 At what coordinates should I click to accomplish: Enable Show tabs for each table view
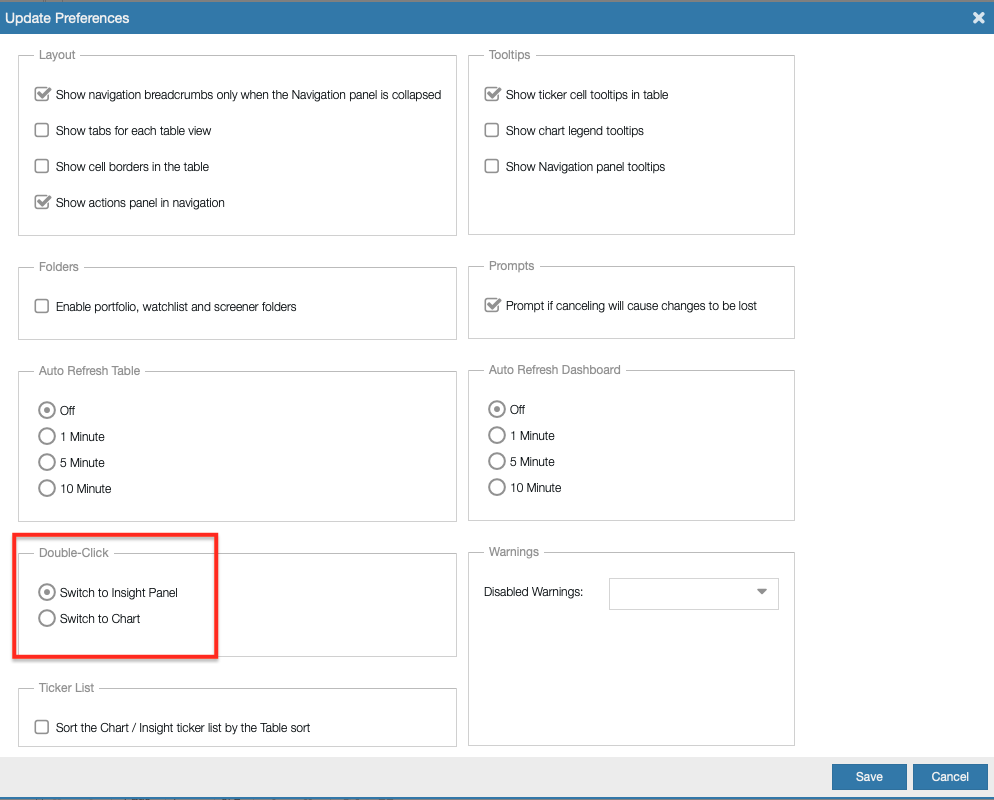[42, 131]
